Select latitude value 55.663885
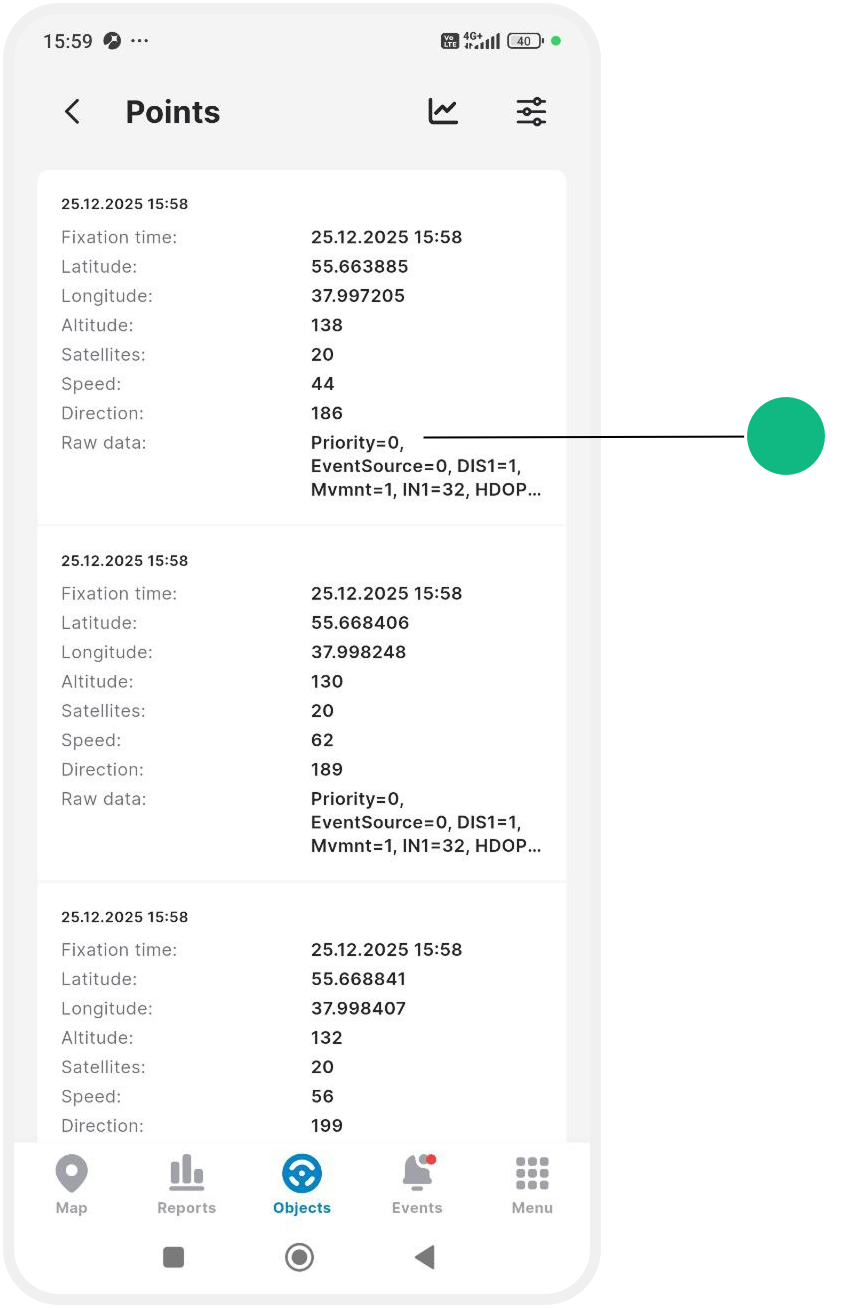This screenshot has width=849, height=1308. (360, 267)
